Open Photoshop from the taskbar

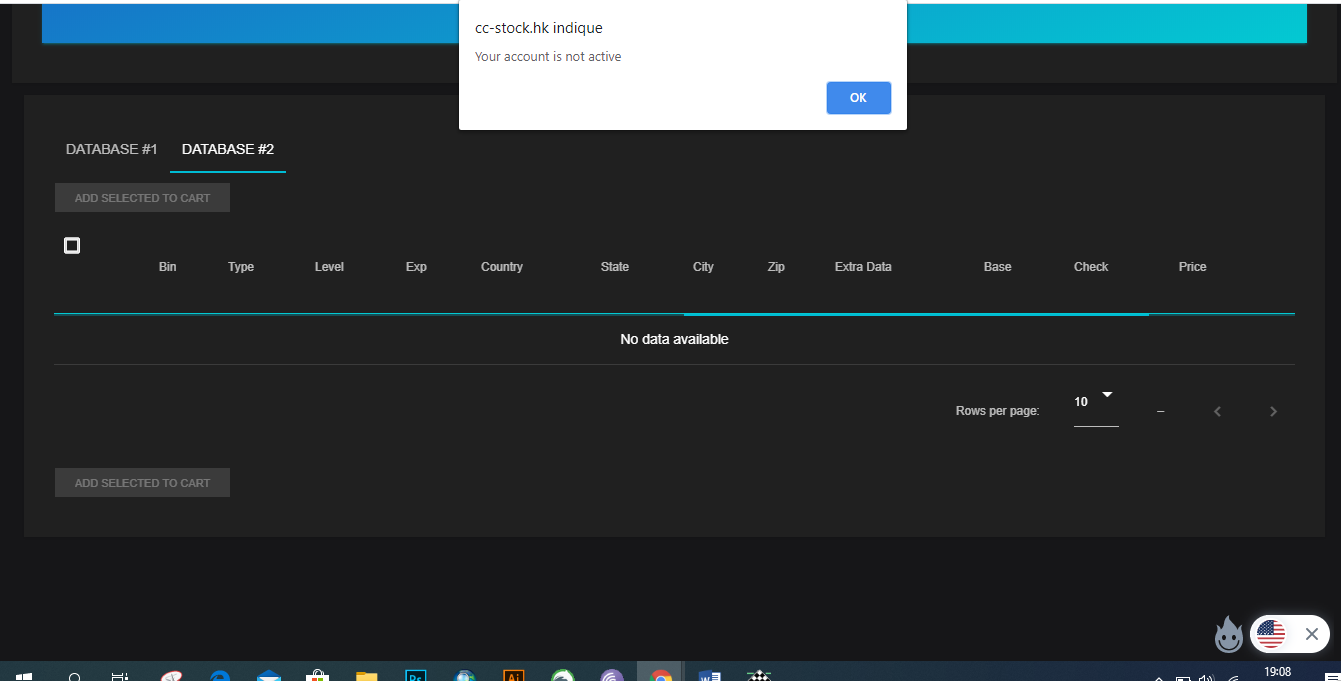[416, 676]
